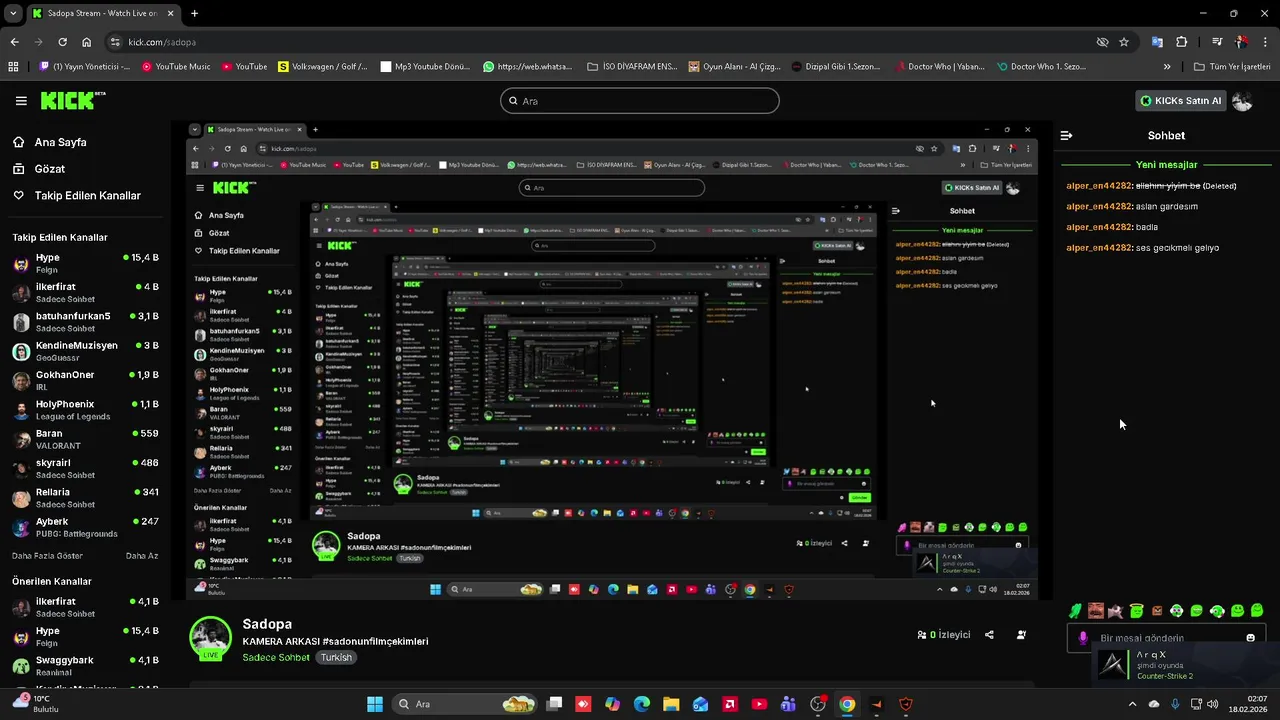Click the follow user icon next to share
The width and height of the screenshot is (1280, 720).
click(1021, 635)
